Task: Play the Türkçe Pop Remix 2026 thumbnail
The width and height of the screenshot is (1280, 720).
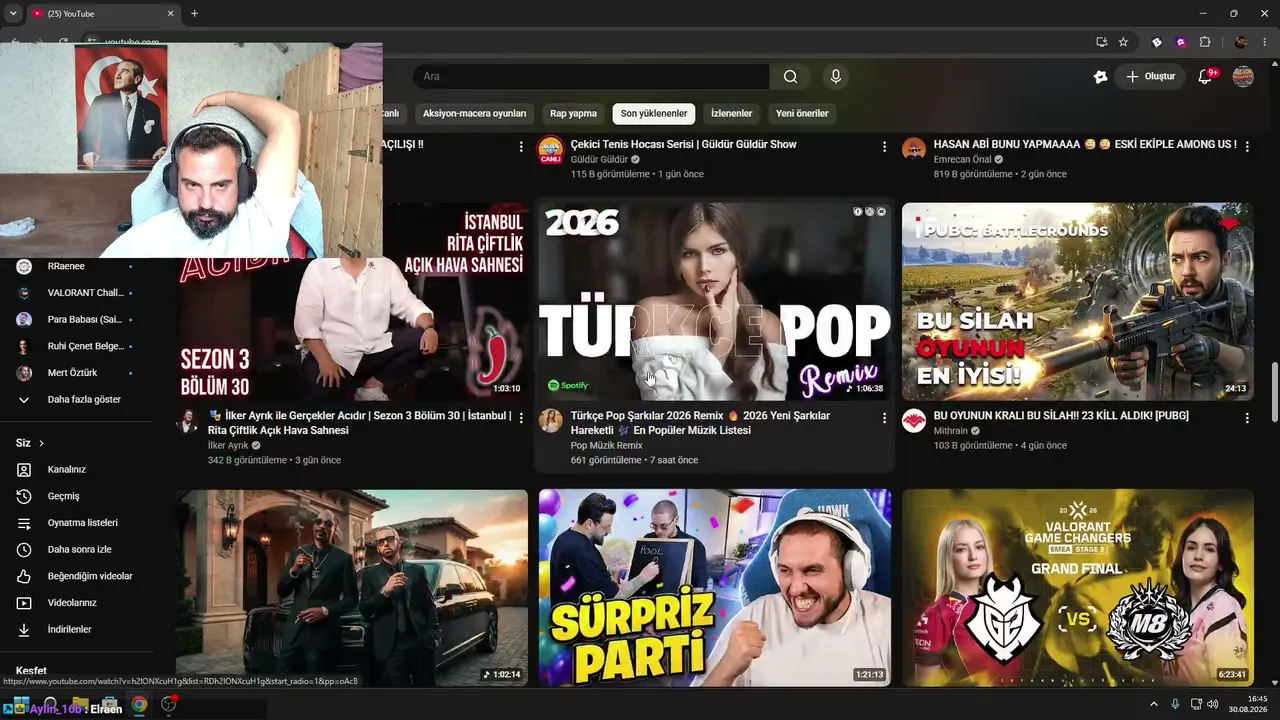Action: [x=715, y=302]
